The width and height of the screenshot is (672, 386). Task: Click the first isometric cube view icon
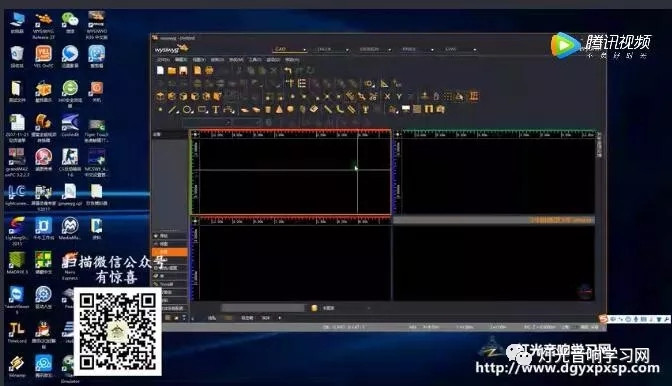[160, 96]
